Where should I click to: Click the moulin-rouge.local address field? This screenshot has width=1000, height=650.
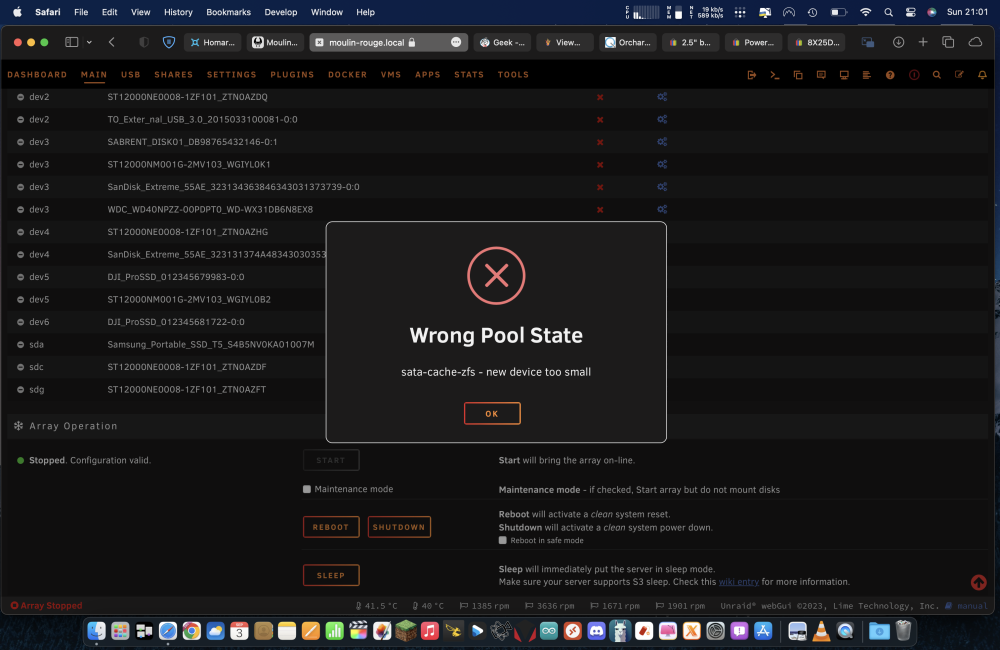[x=389, y=42]
